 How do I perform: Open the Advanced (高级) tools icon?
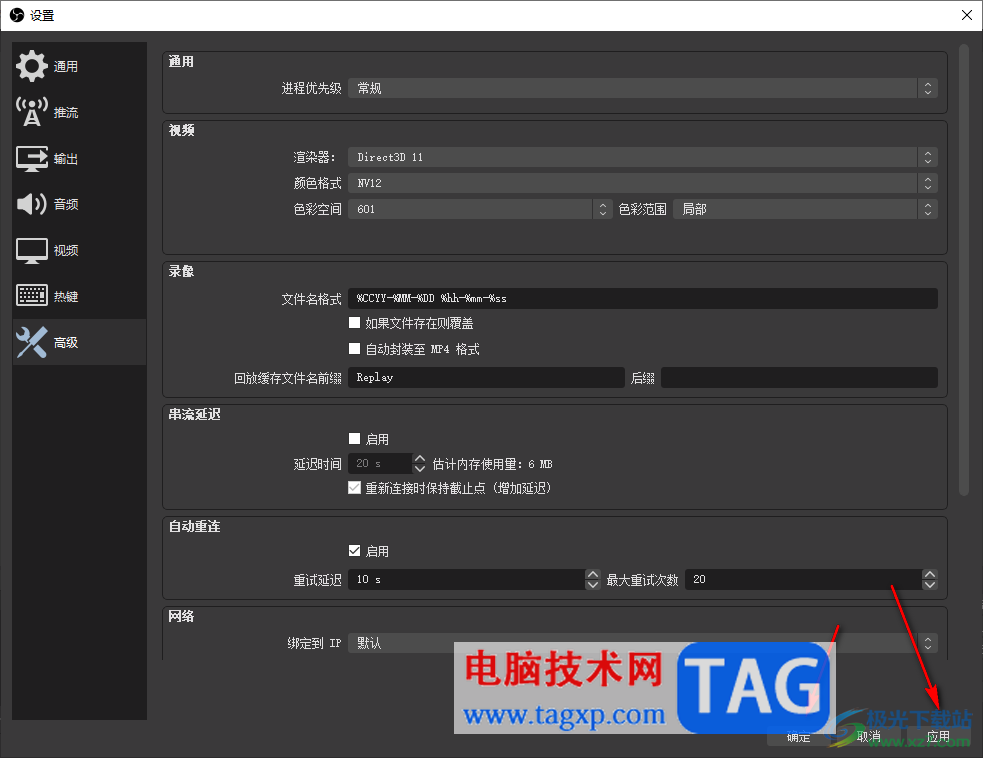[x=31, y=342]
